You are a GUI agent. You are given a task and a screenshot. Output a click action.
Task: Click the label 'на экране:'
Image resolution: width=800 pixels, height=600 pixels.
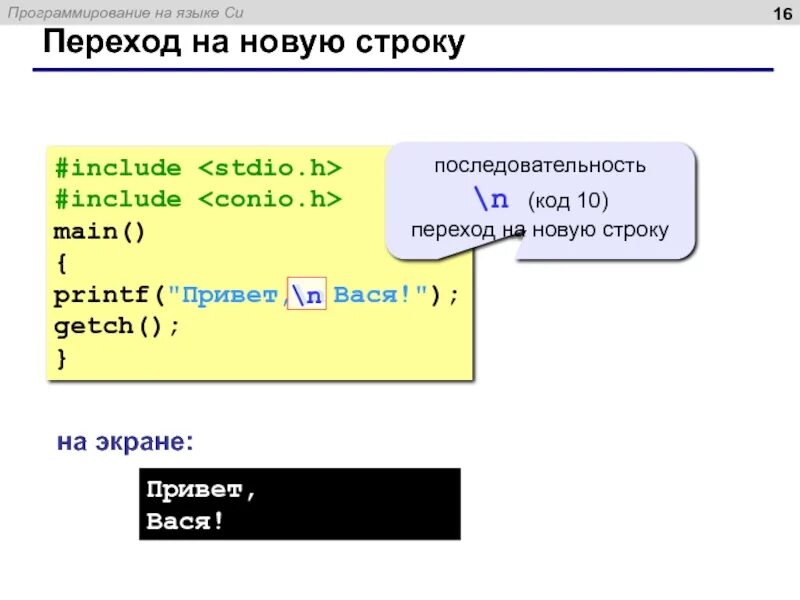point(125,441)
